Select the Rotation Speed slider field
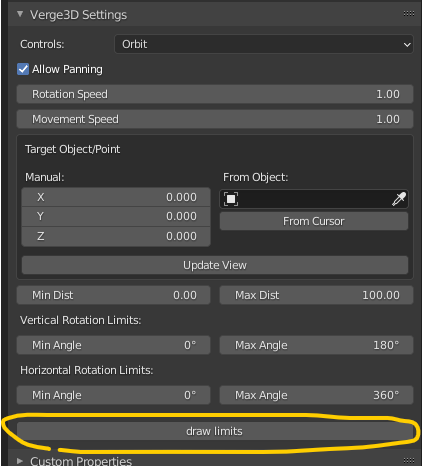Image resolution: width=422 pixels, height=466 pixels. (x=215, y=94)
